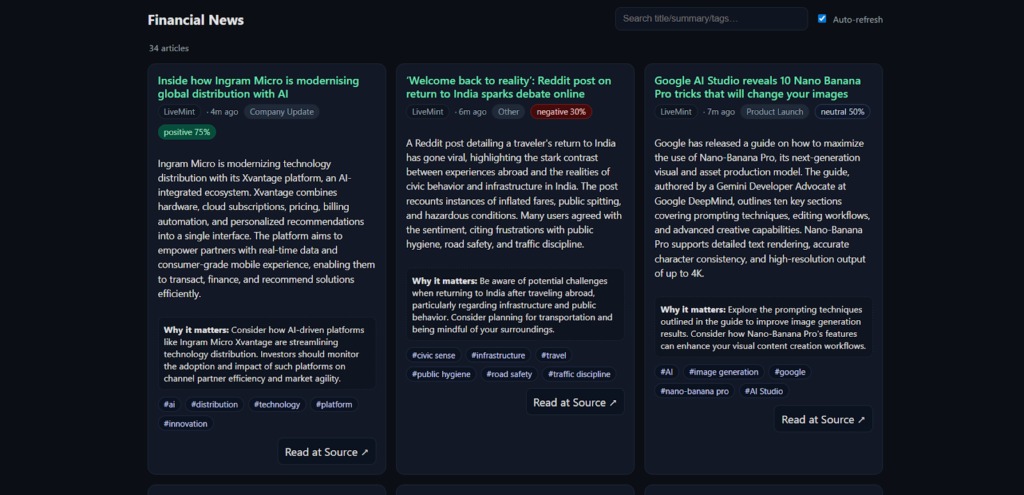Open the Google AI Studio Nano Banana headline
The height and width of the screenshot is (495, 1024).
[757, 87]
